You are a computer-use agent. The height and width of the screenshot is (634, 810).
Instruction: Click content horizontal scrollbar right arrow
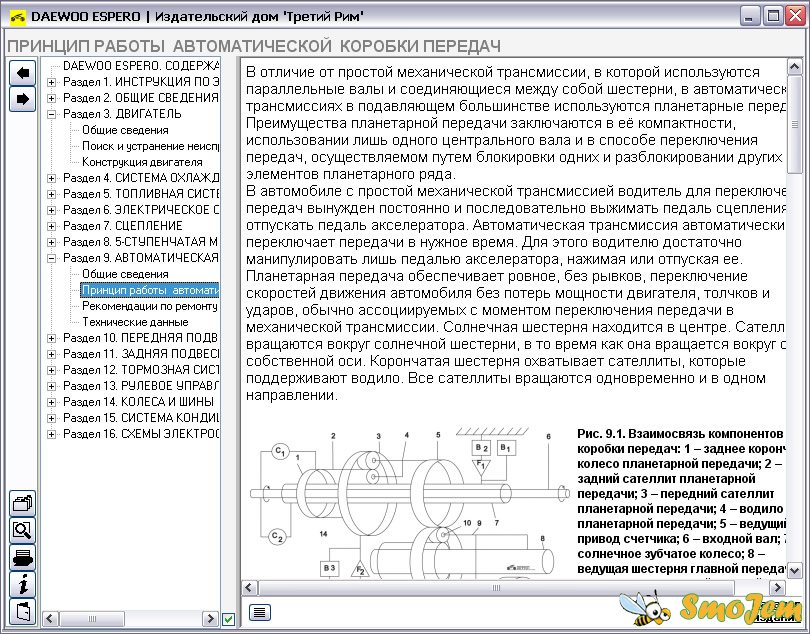[777, 587]
